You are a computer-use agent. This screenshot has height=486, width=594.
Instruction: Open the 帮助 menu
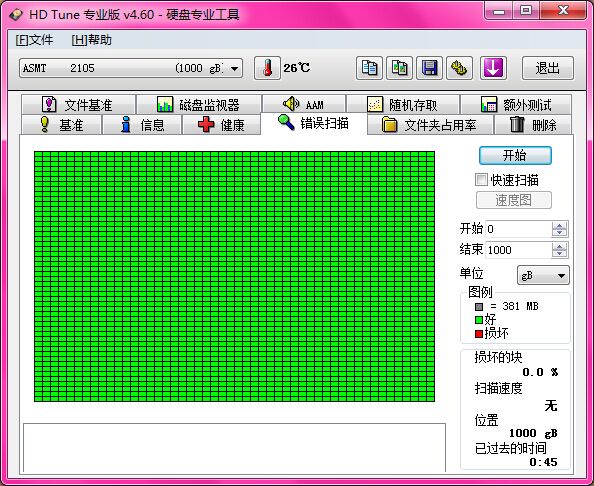pos(91,40)
